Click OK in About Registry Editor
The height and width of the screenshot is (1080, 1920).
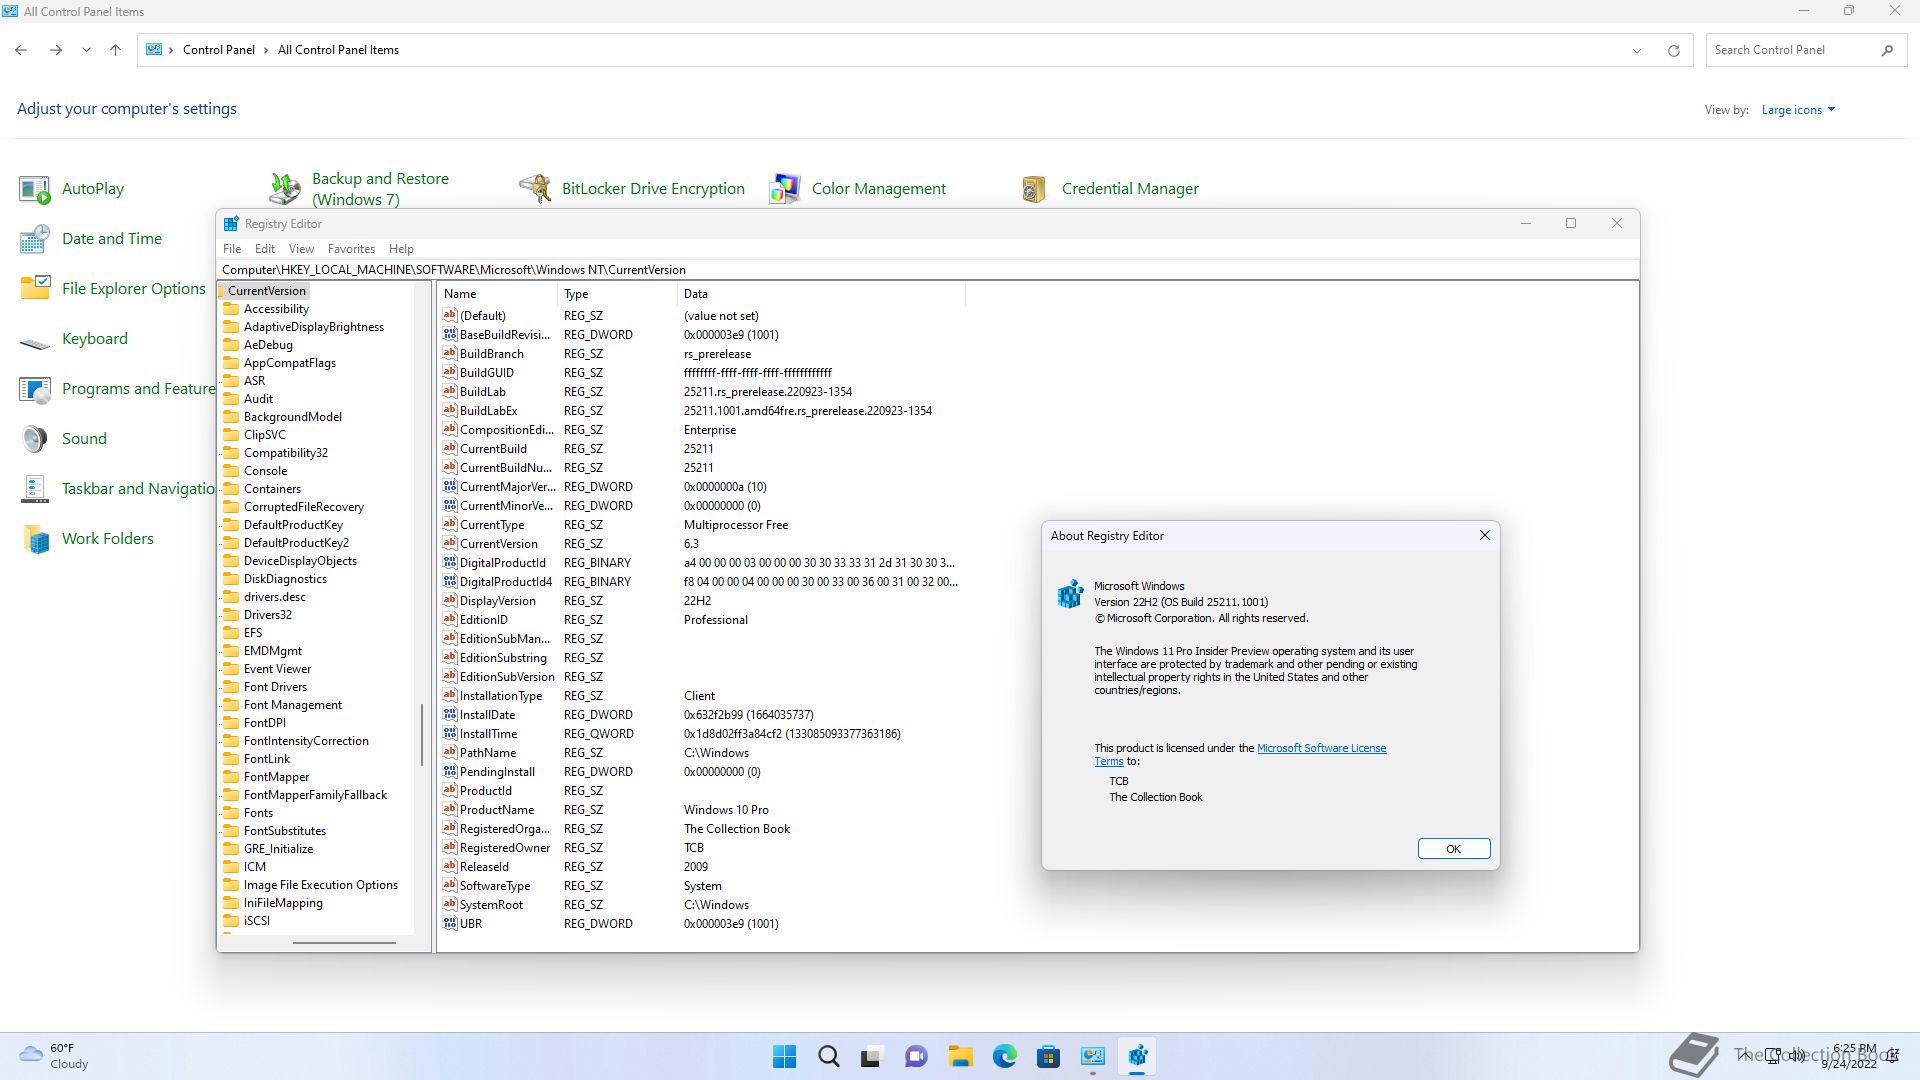point(1454,849)
